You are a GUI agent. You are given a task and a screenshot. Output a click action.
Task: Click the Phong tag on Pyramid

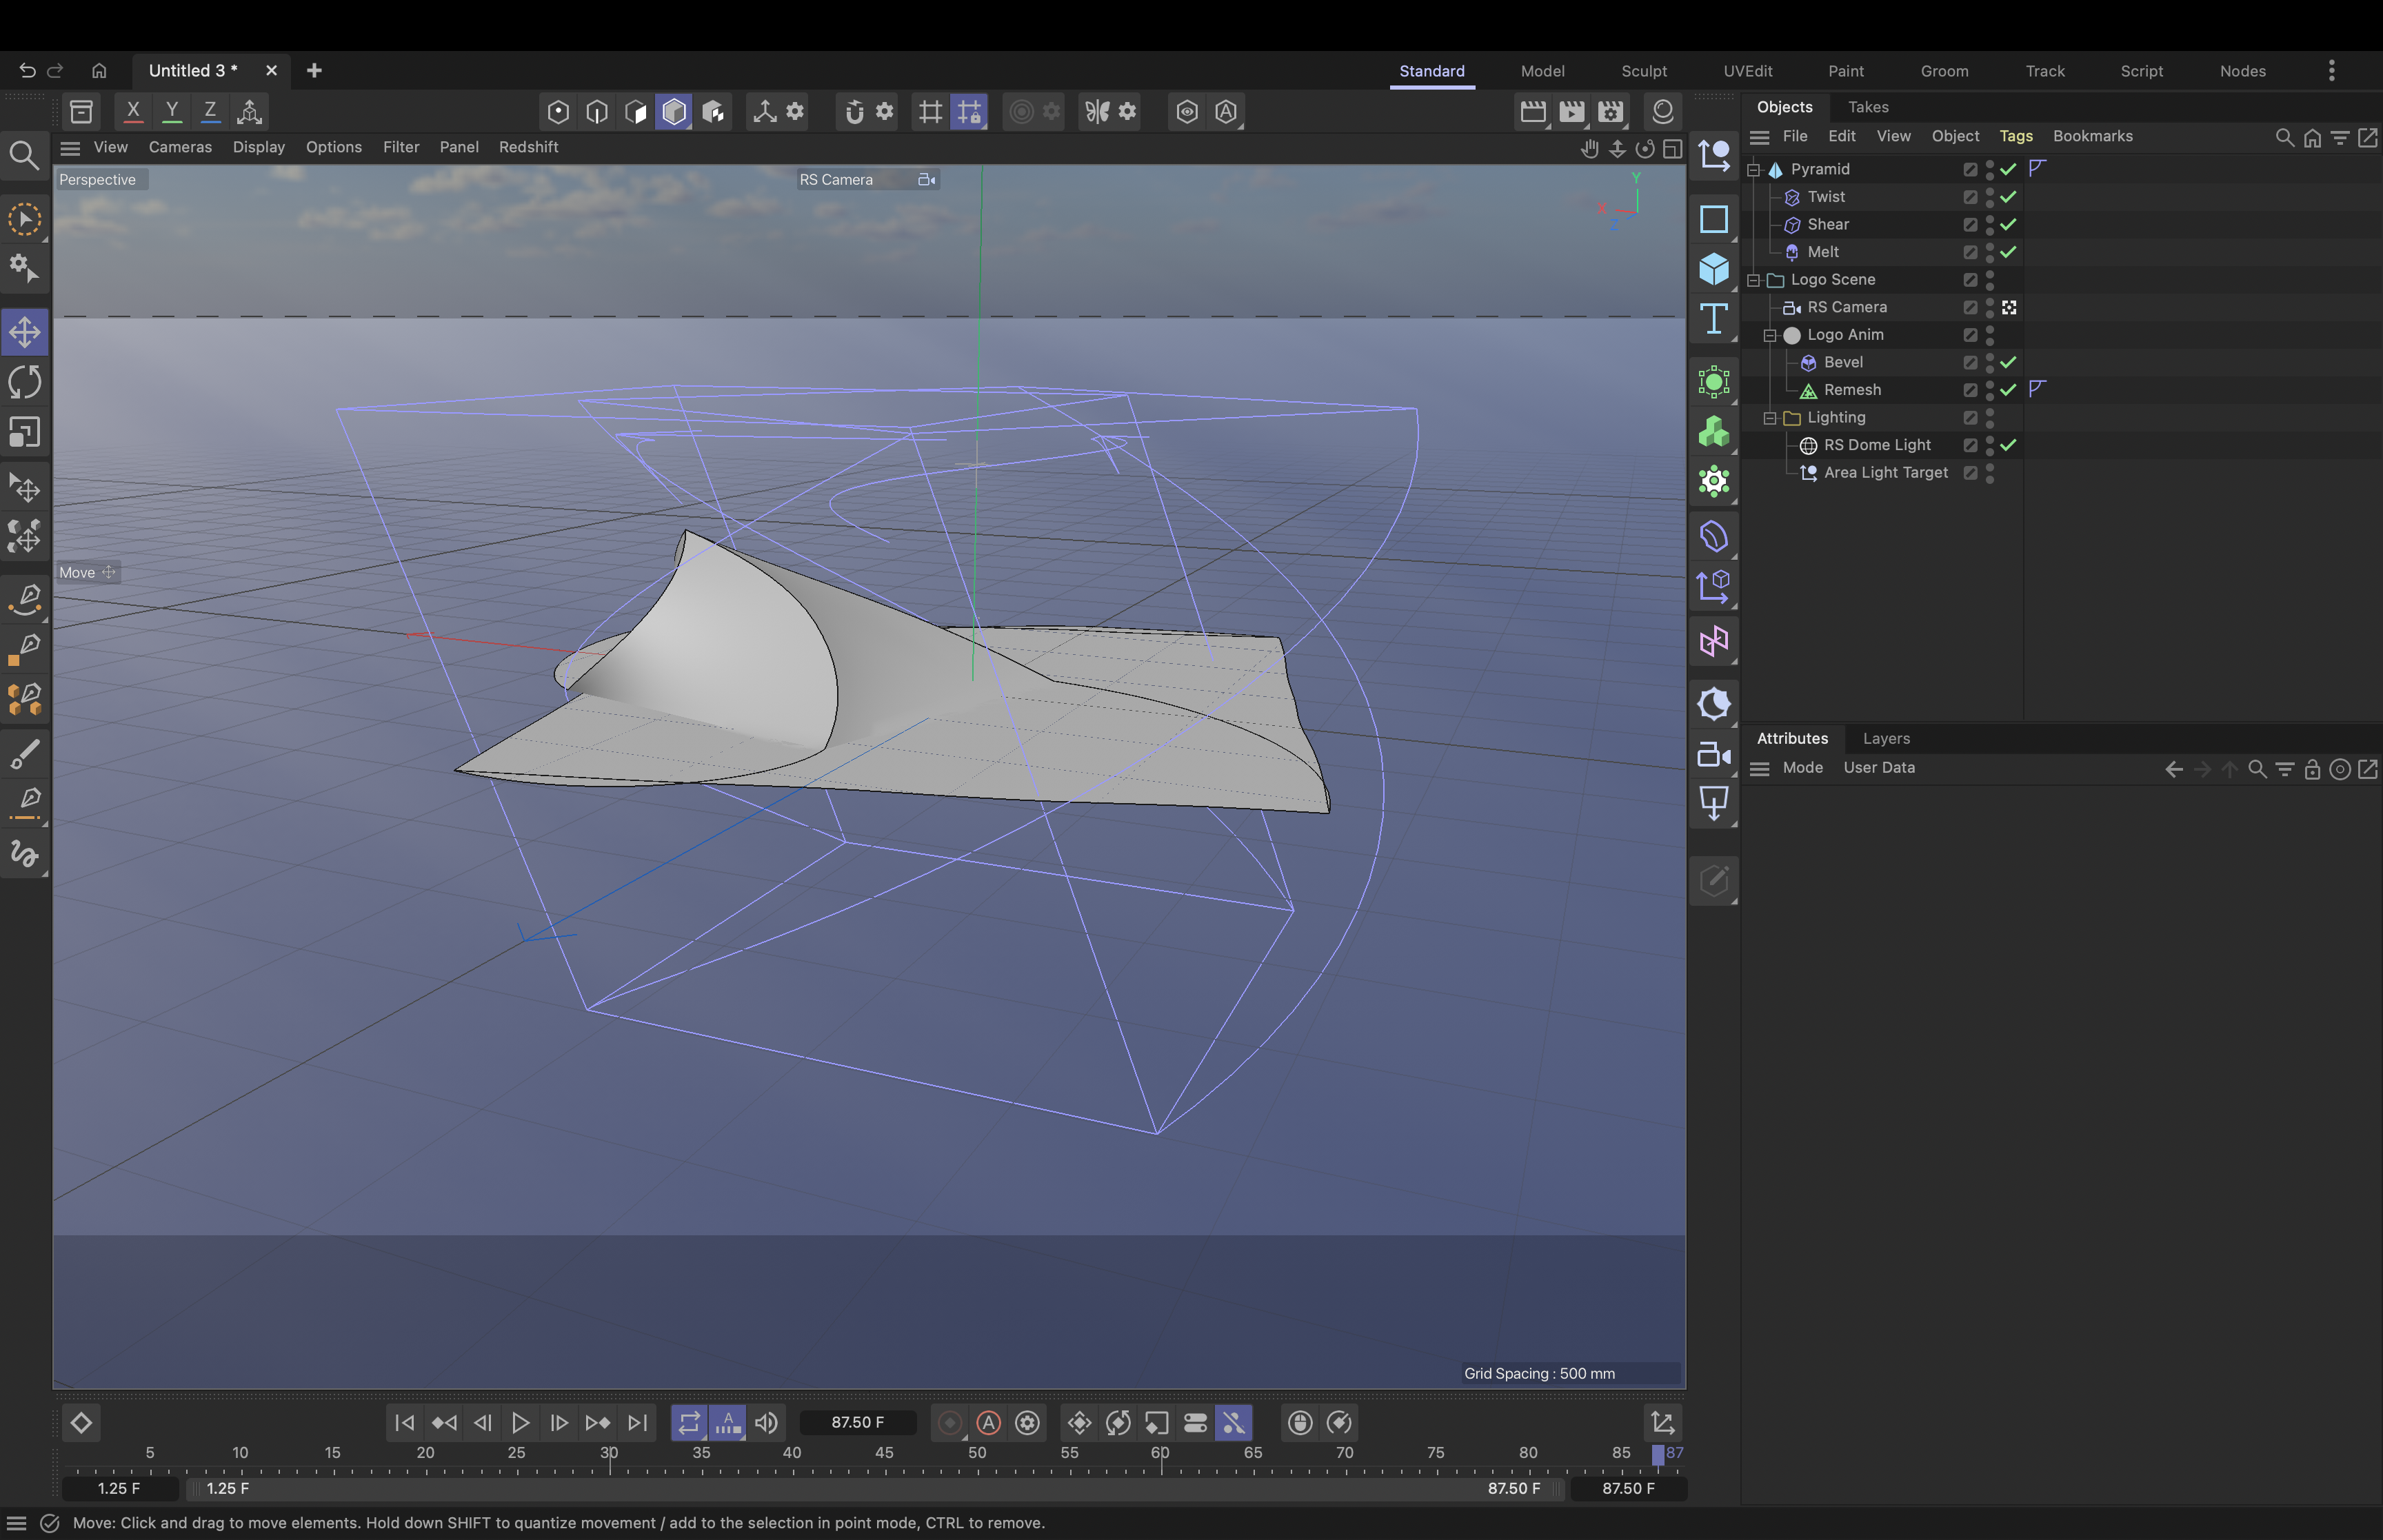2037,168
